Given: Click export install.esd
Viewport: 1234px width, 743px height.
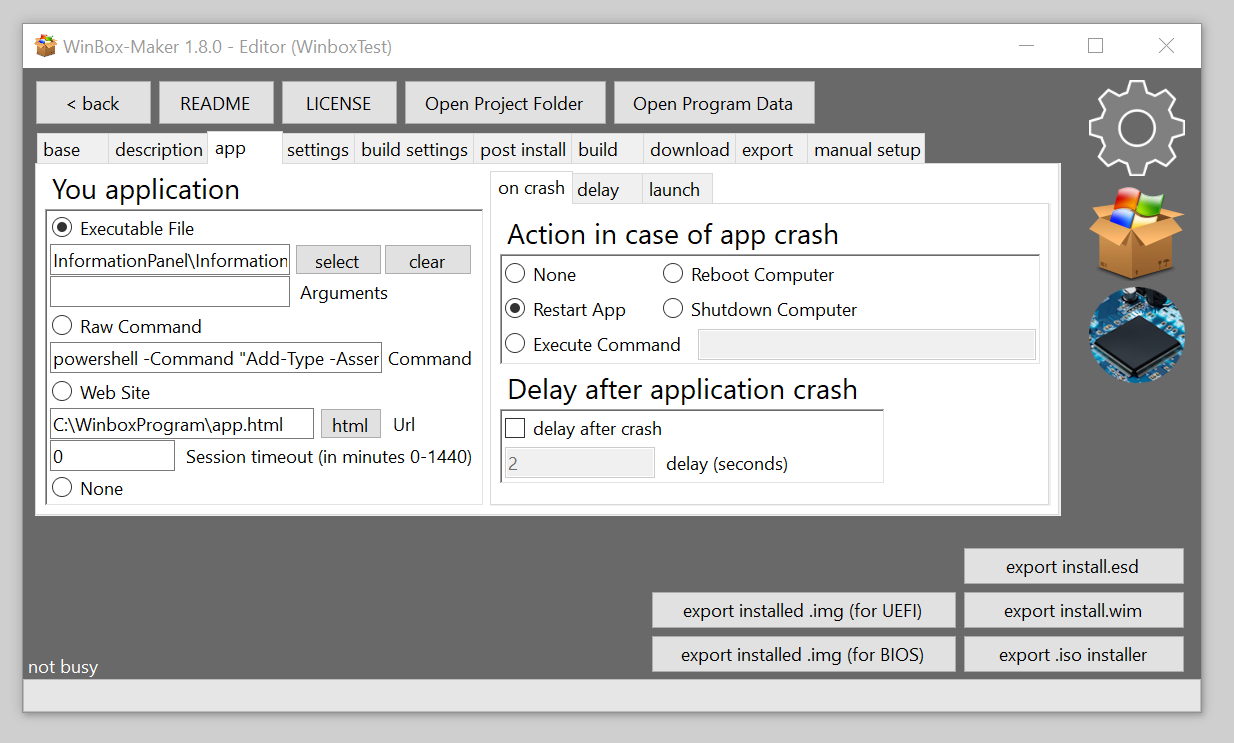Looking at the screenshot, I should pos(1073,566).
